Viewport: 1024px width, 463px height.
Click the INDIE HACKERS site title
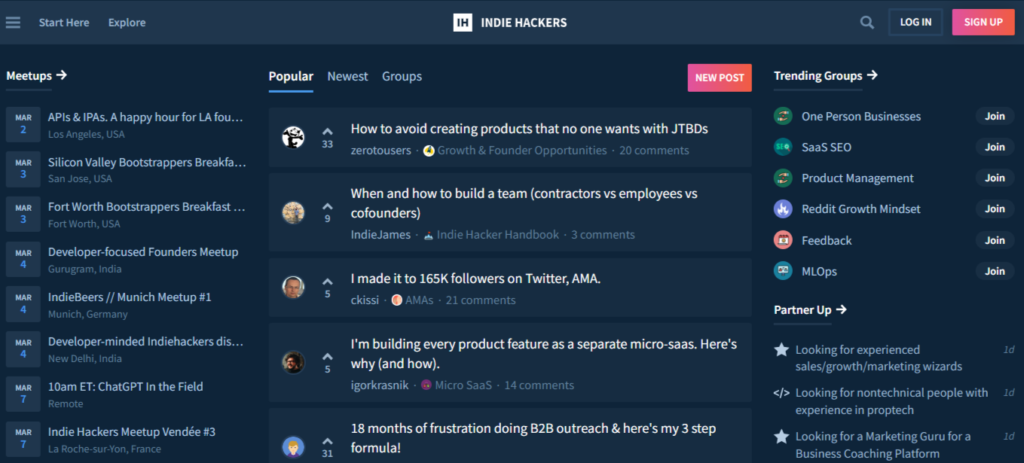click(x=524, y=22)
